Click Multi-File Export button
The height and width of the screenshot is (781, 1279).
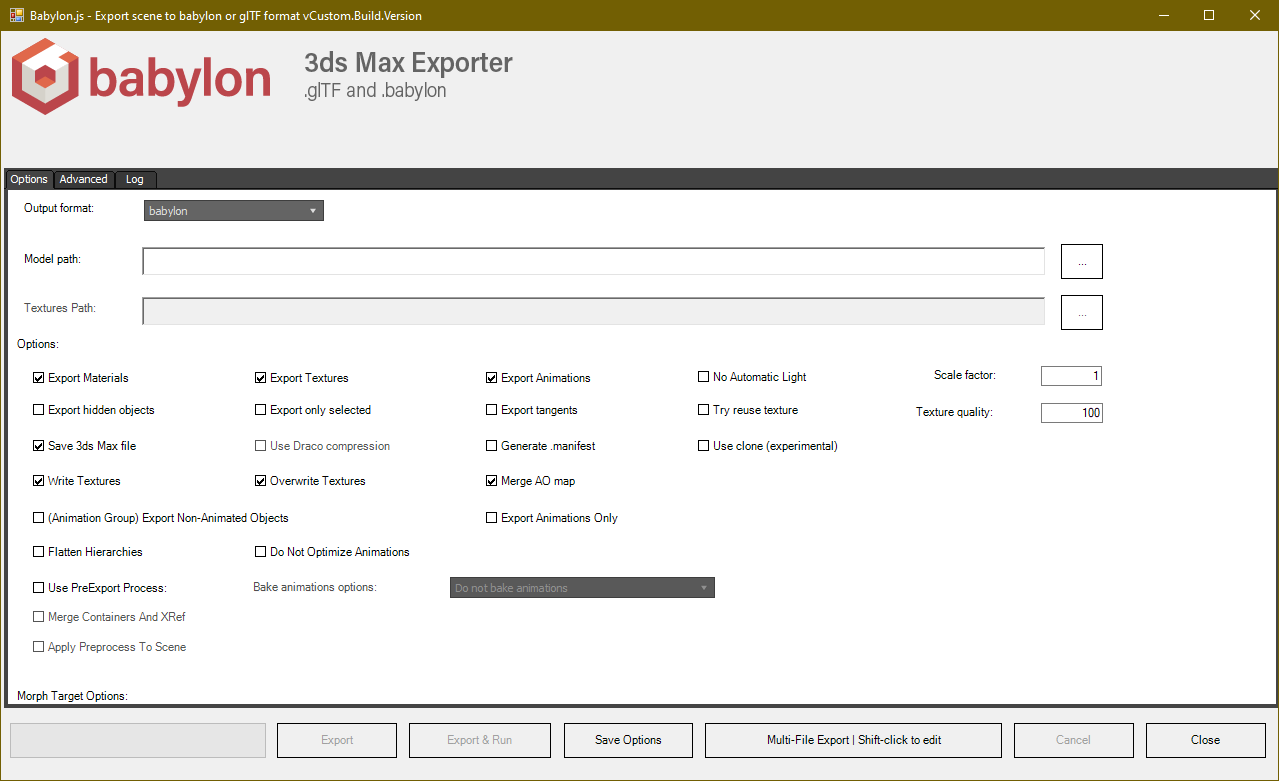(x=852, y=740)
